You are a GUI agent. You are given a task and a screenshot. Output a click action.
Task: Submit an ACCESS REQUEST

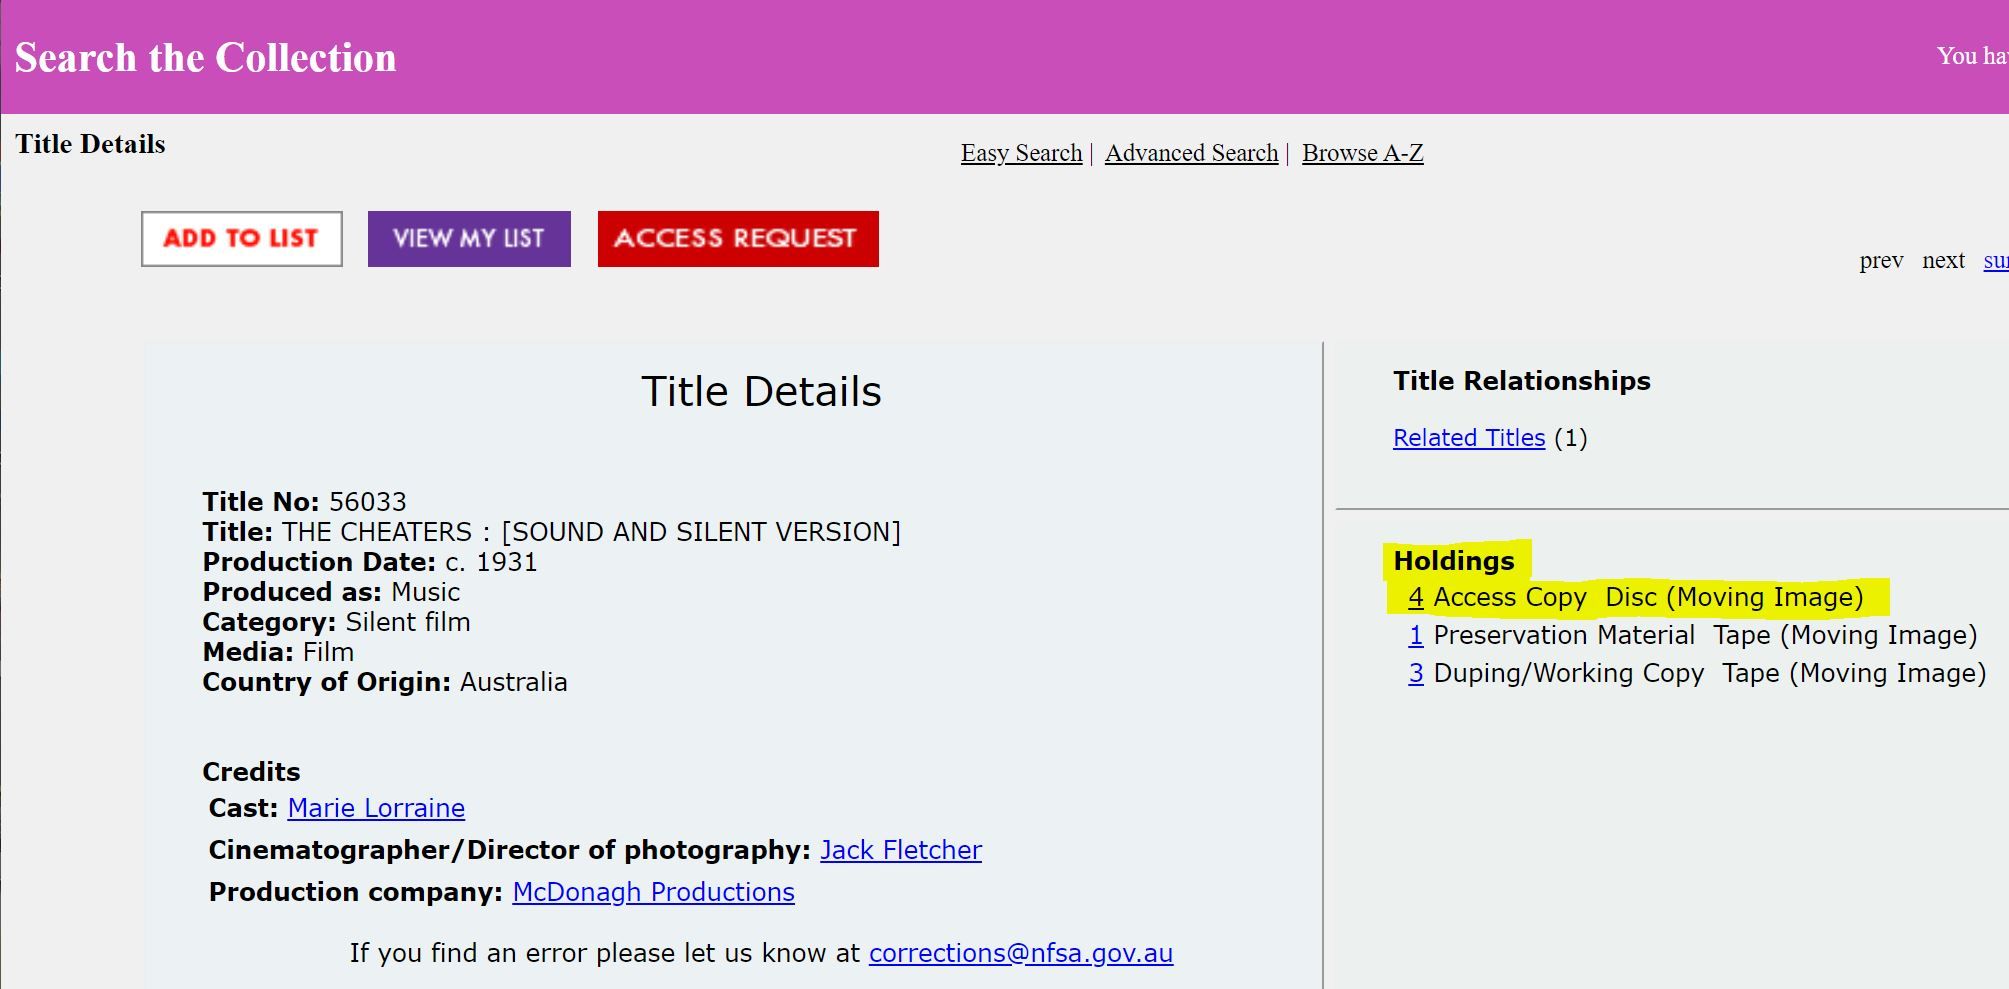coord(738,239)
